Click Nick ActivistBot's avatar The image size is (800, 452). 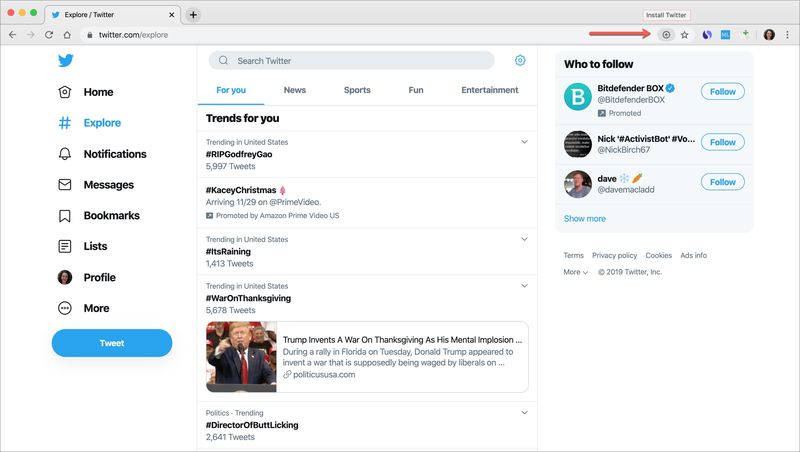coord(578,144)
